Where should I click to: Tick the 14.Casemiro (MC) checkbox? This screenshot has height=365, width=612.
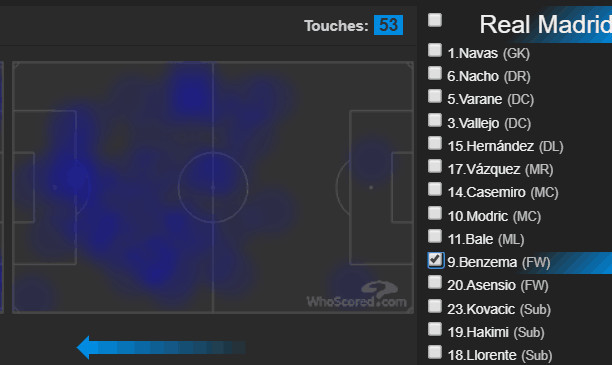point(435,189)
